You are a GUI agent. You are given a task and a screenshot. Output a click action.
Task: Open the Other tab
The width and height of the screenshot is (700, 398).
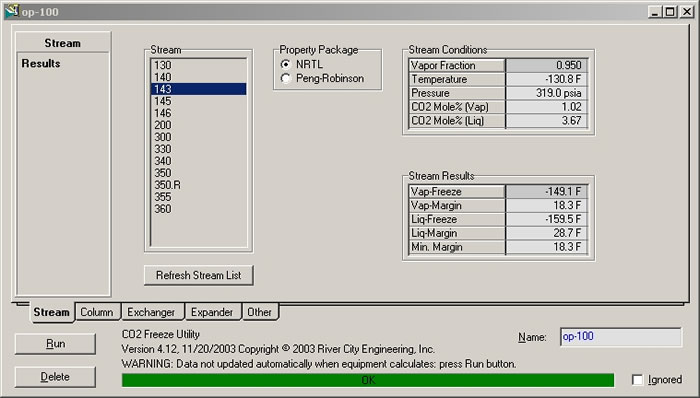[x=259, y=312]
